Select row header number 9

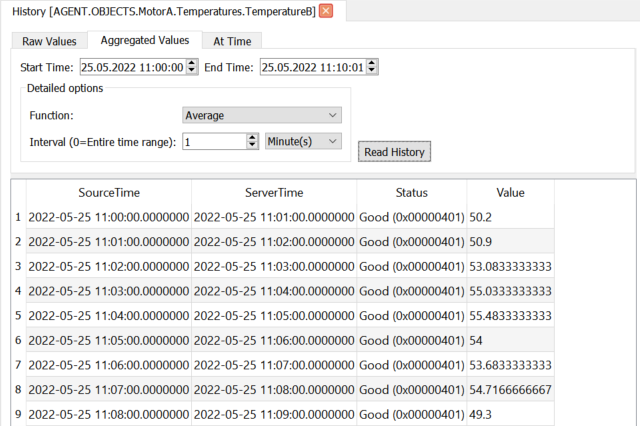pos(18,414)
